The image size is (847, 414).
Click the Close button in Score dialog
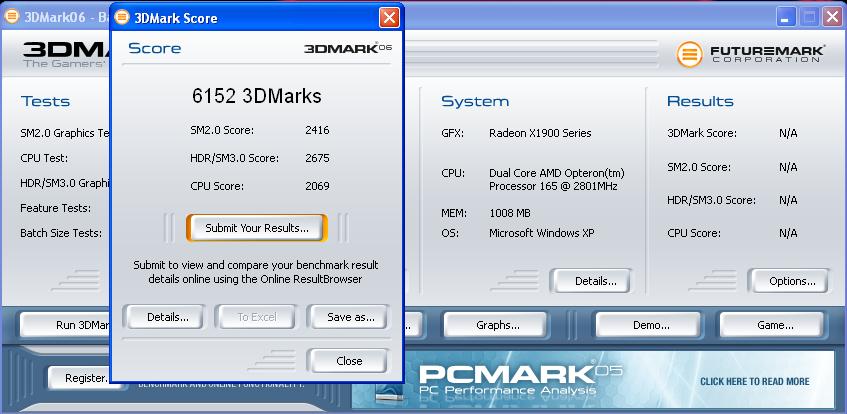pyautogui.click(x=348, y=361)
